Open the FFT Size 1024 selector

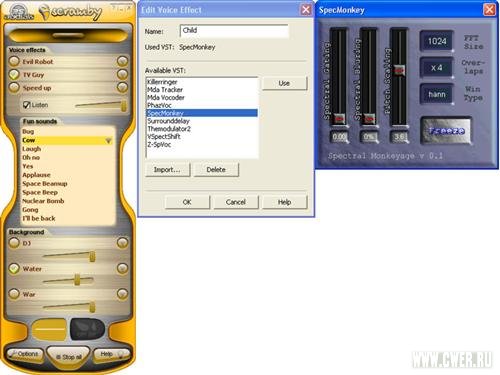pos(437,41)
